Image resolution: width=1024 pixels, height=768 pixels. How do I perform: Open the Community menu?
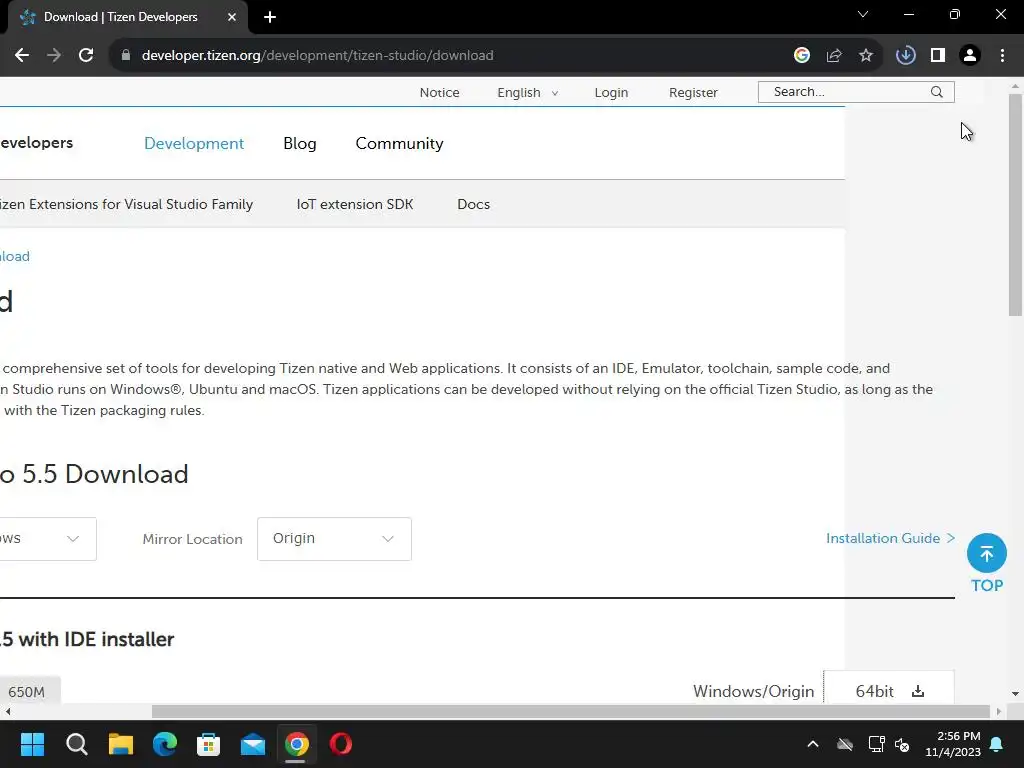[400, 143]
